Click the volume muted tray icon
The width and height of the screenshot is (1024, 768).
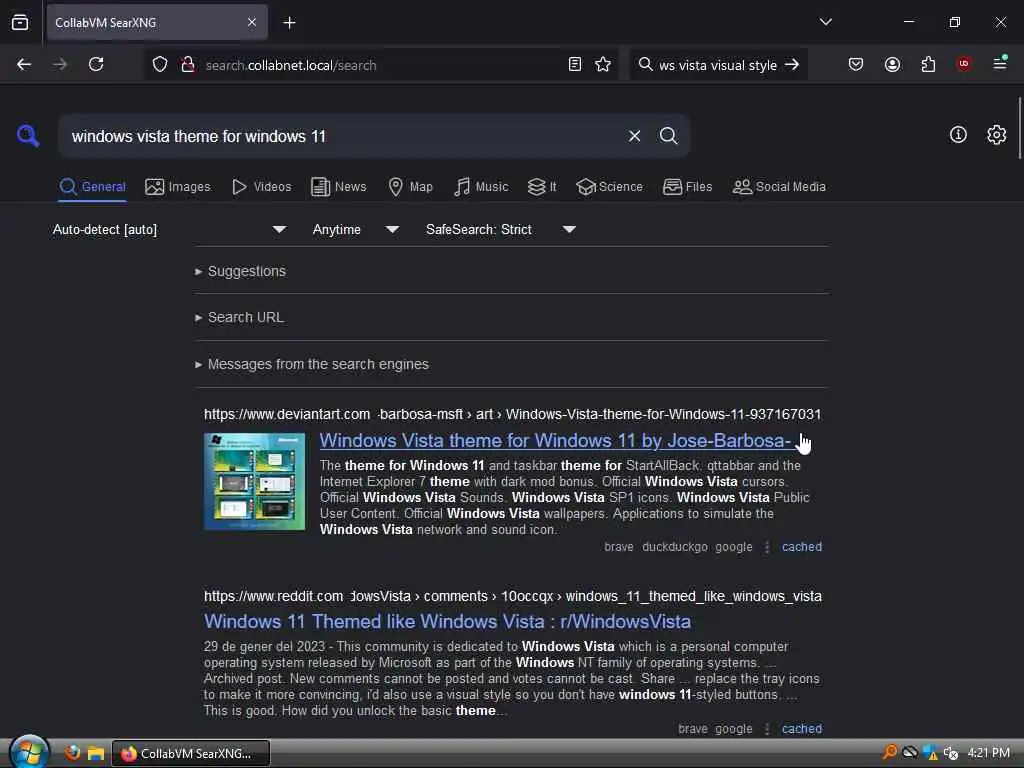coord(951,753)
